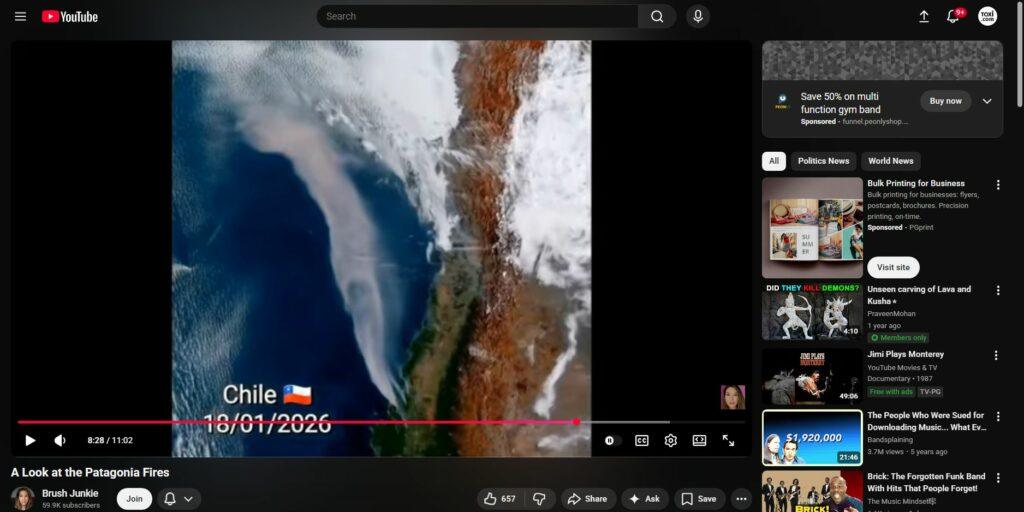
Task: Seek using the red progress bar
Action: [300, 422]
